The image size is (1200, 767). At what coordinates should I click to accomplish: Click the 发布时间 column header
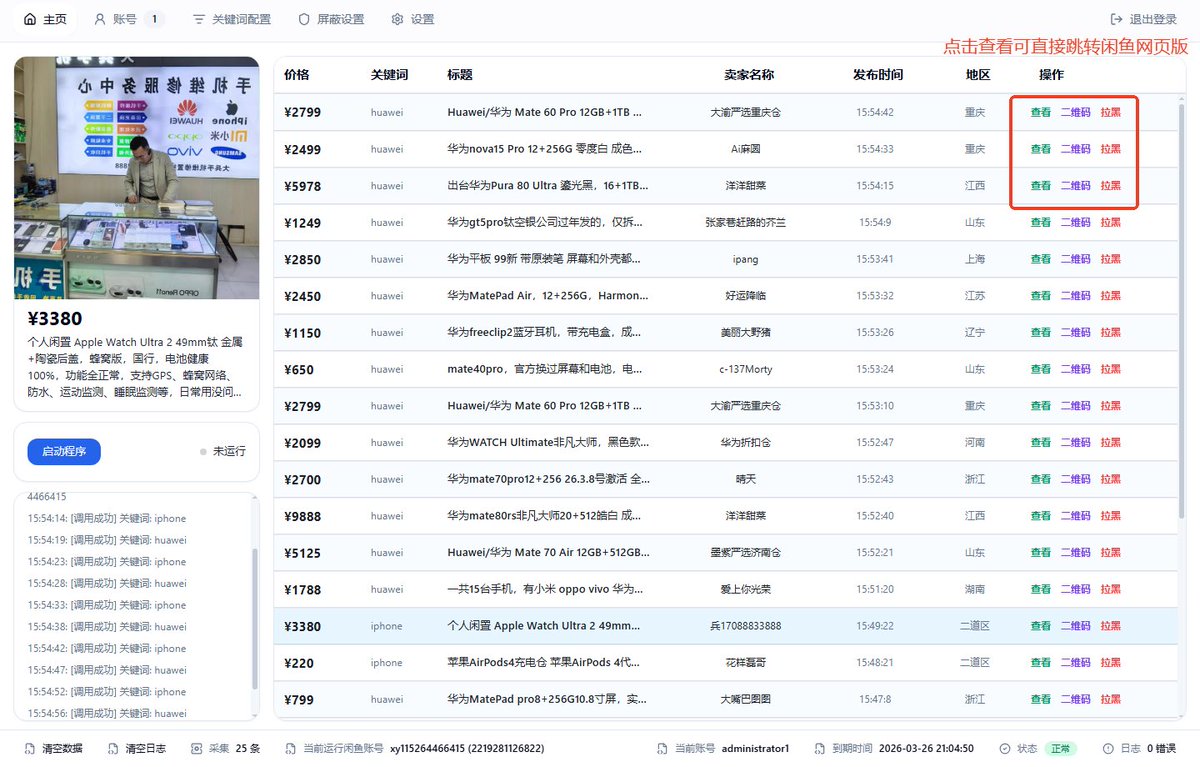[x=878, y=75]
